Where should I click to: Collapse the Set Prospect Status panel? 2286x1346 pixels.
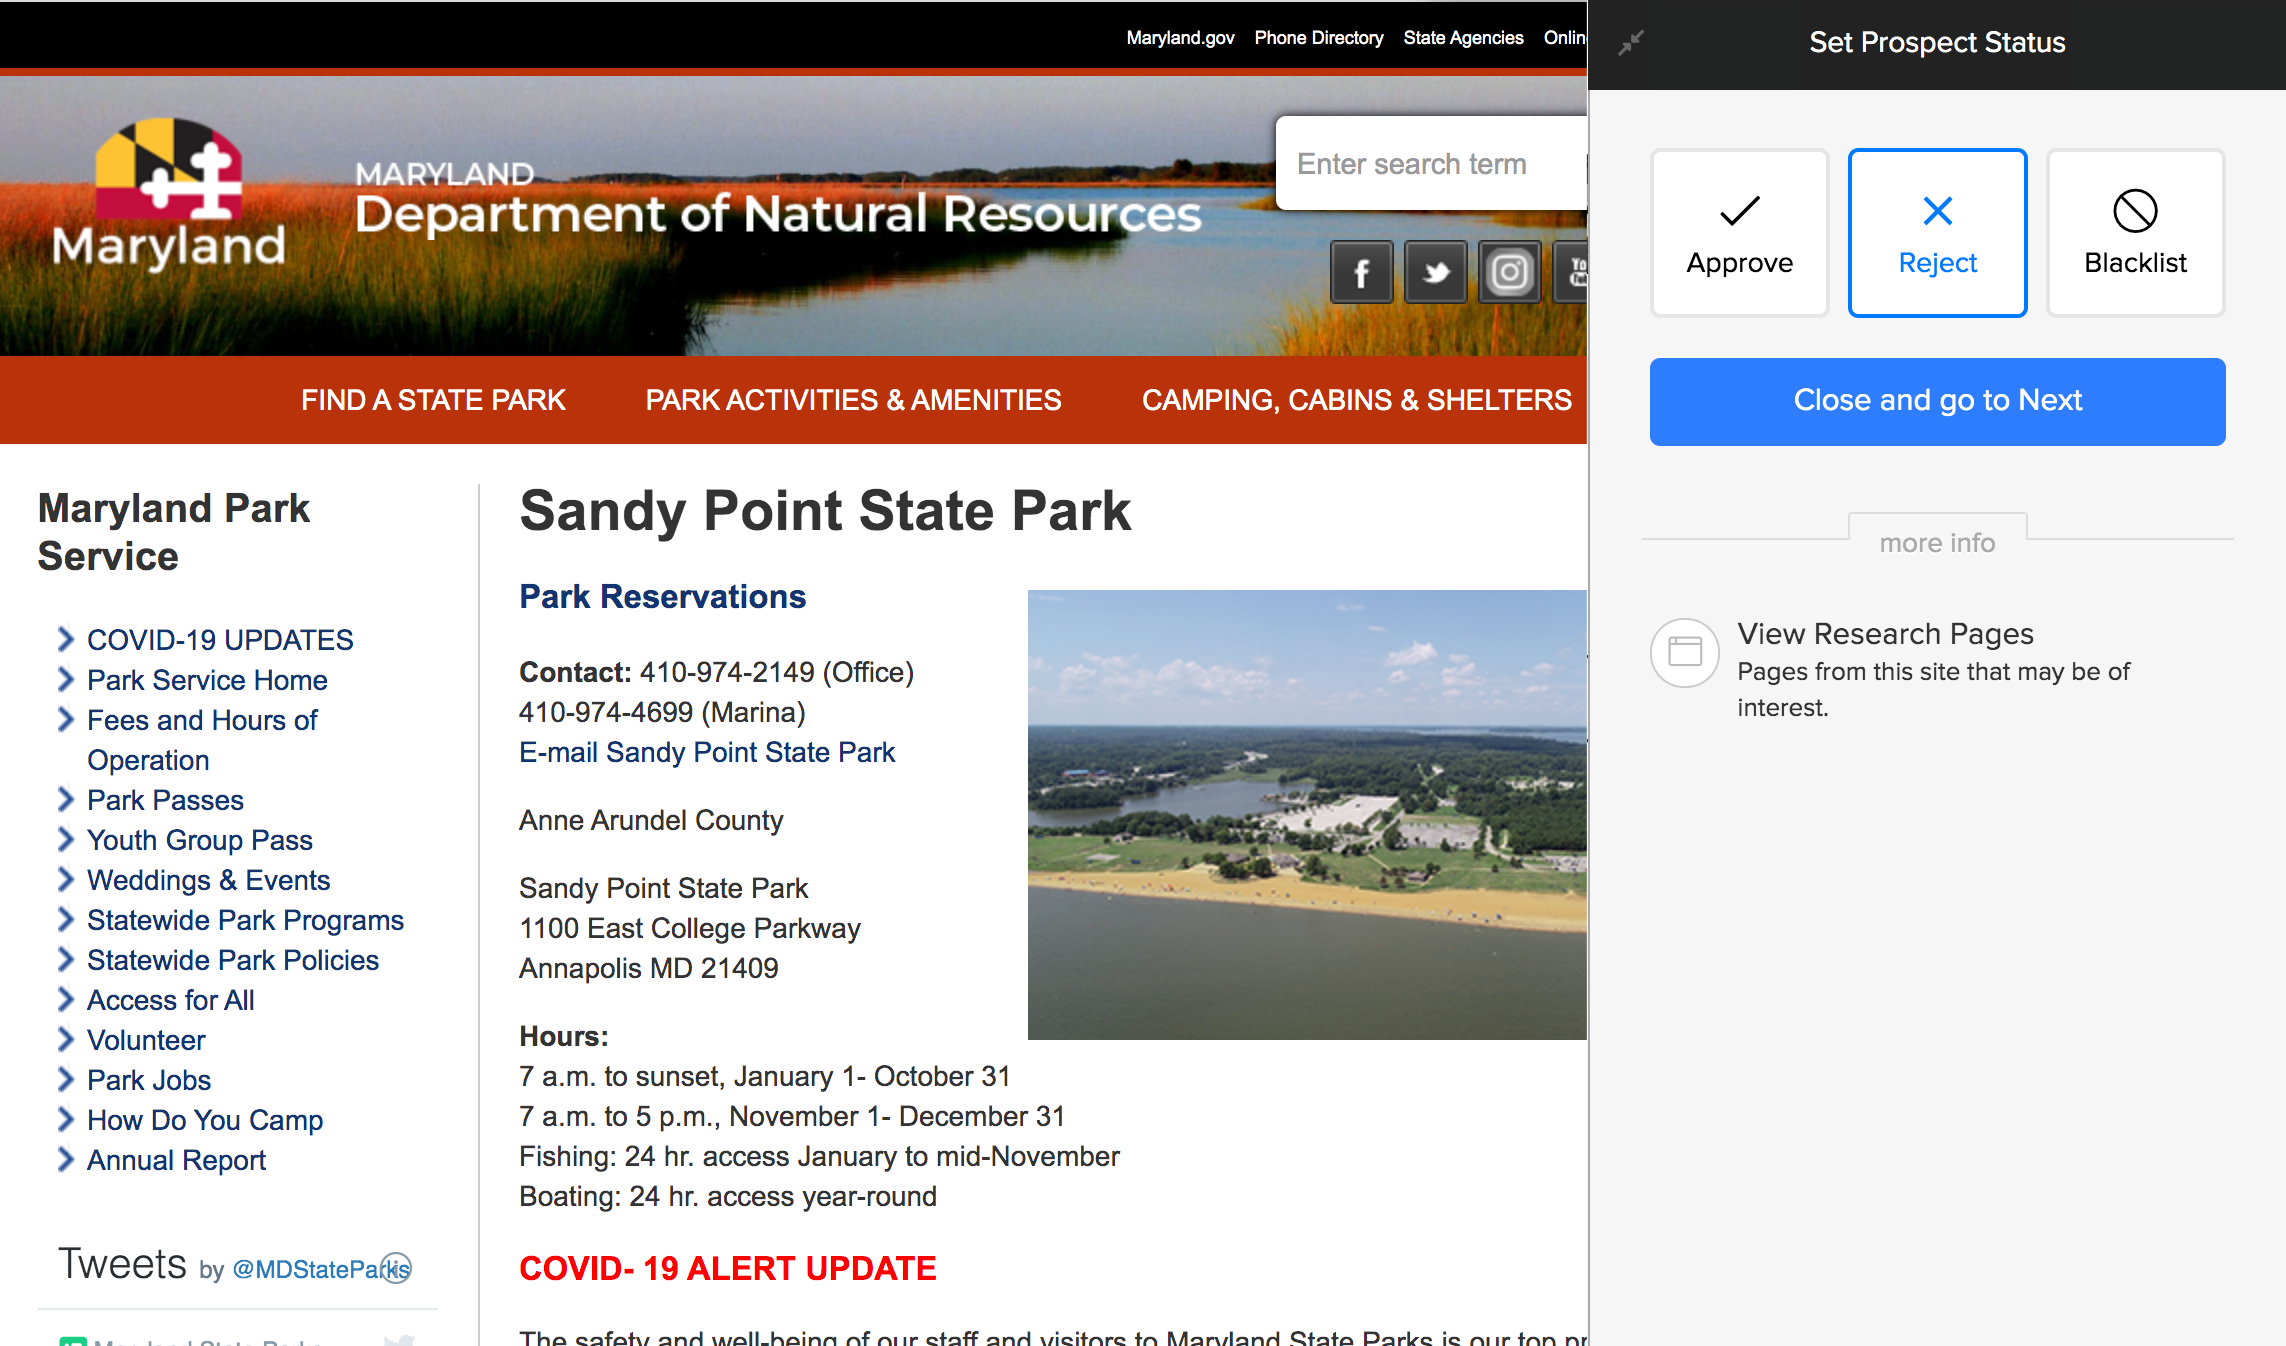click(x=1631, y=43)
